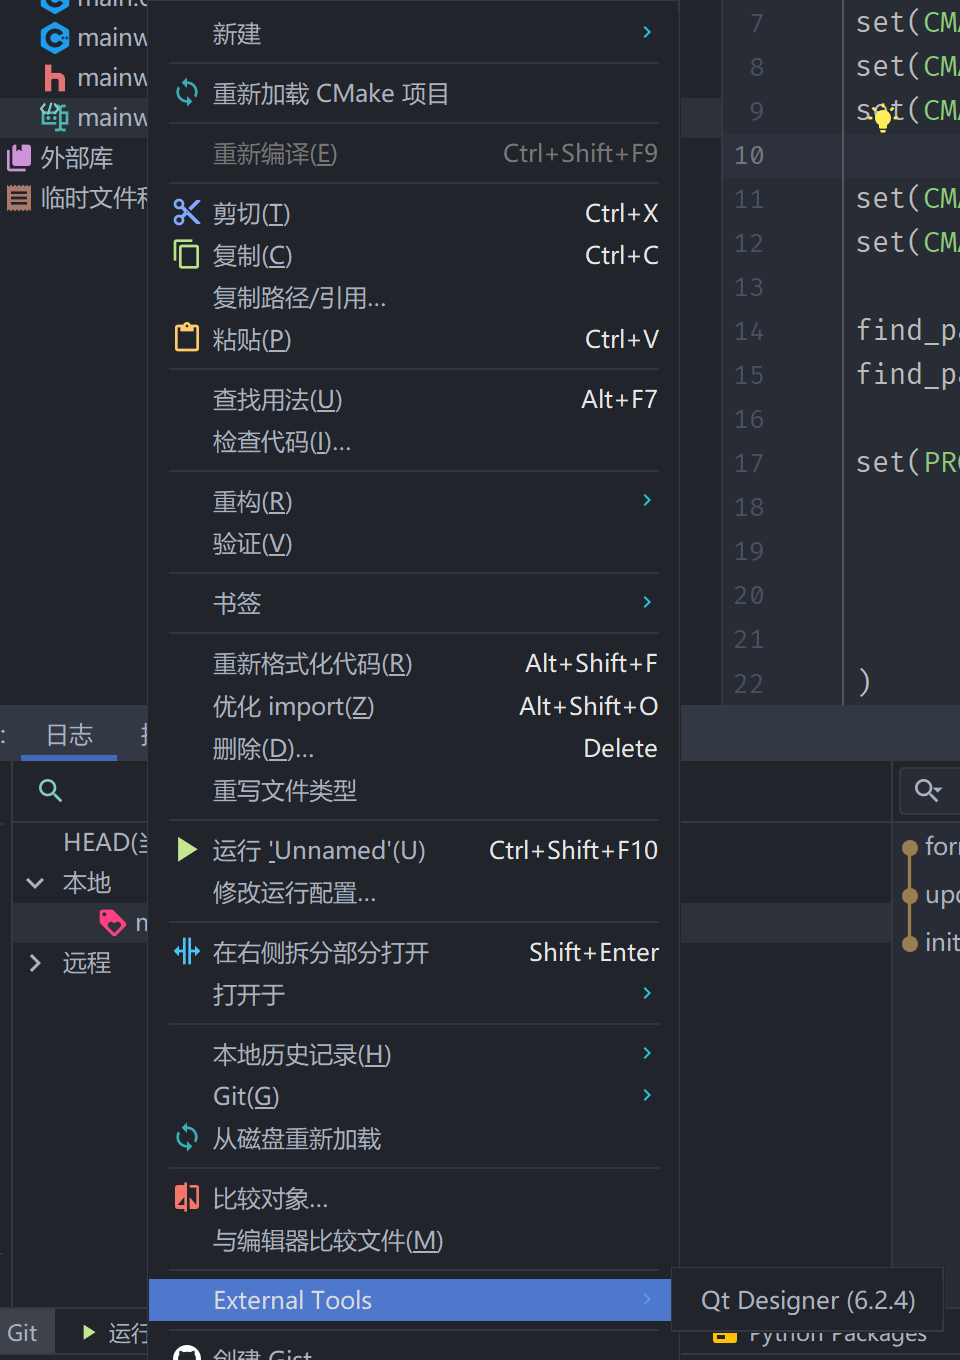Collapse the 本地 branch group
This screenshot has width=960, height=1360.
click(35, 883)
